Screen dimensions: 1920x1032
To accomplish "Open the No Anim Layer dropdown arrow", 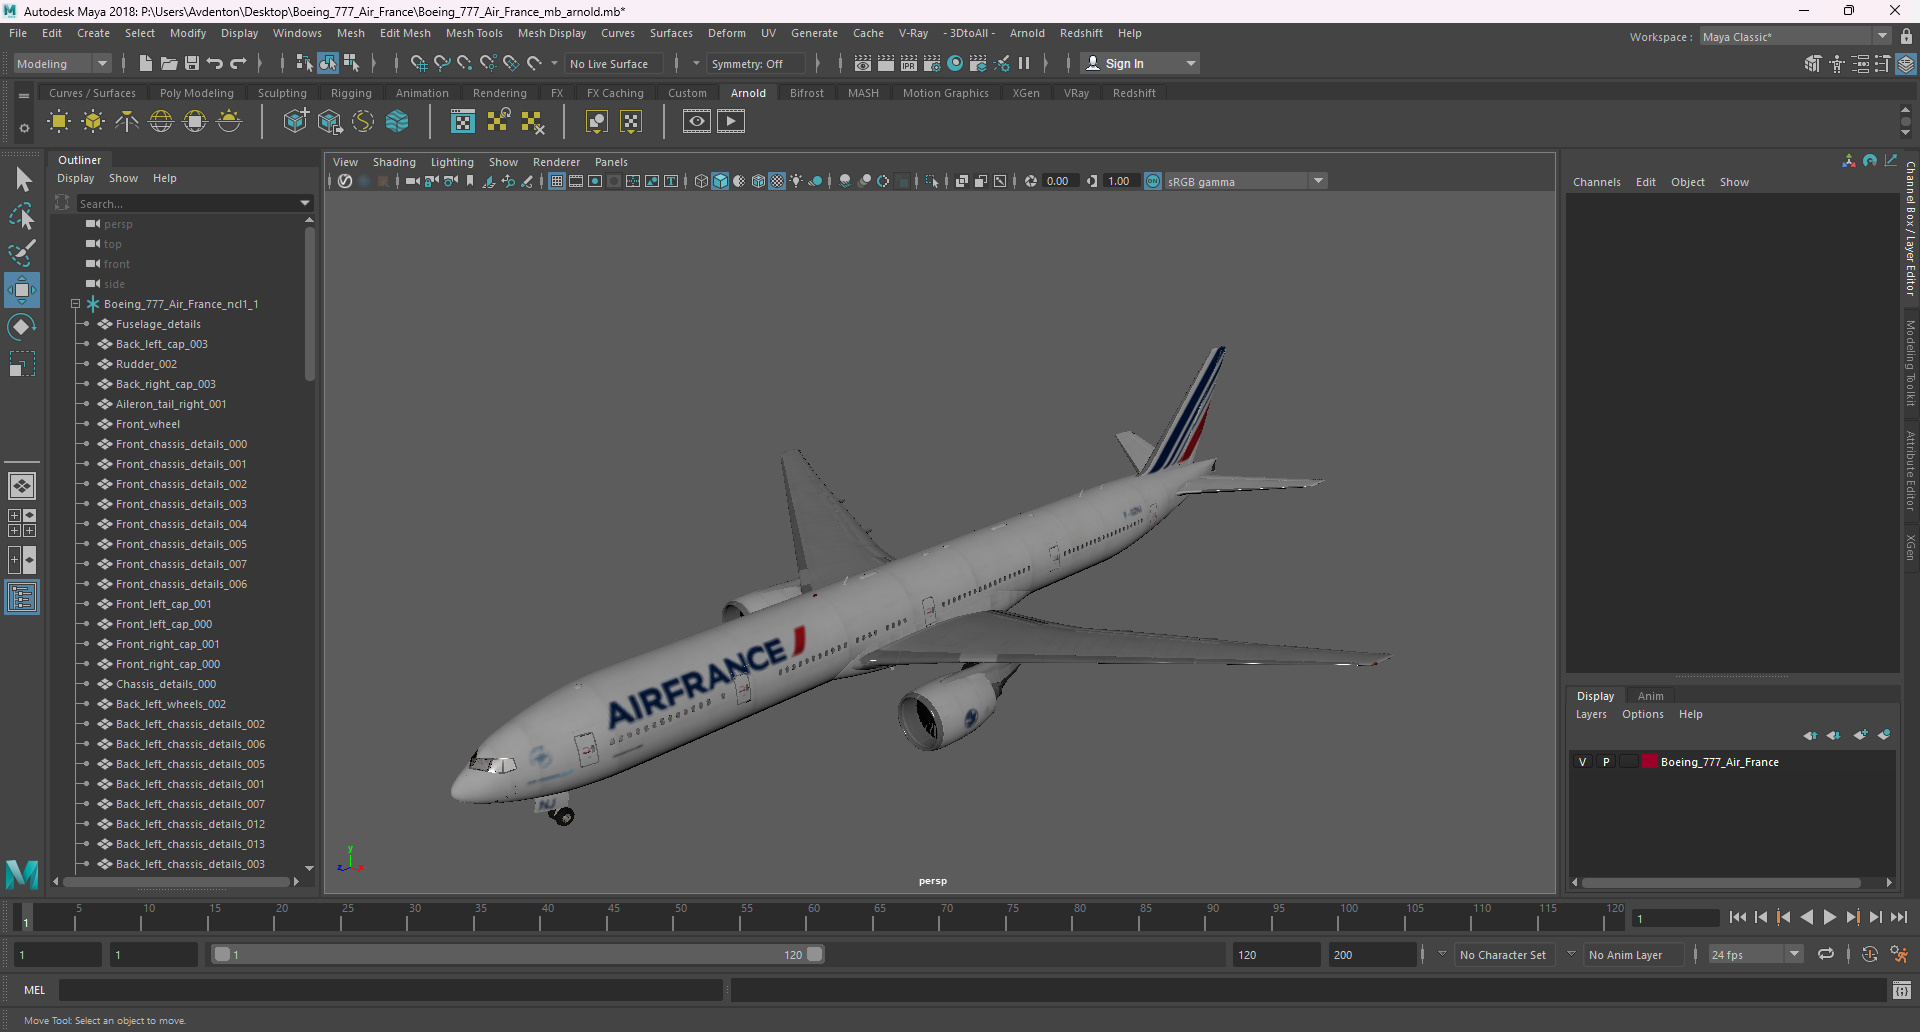I will click(1571, 954).
